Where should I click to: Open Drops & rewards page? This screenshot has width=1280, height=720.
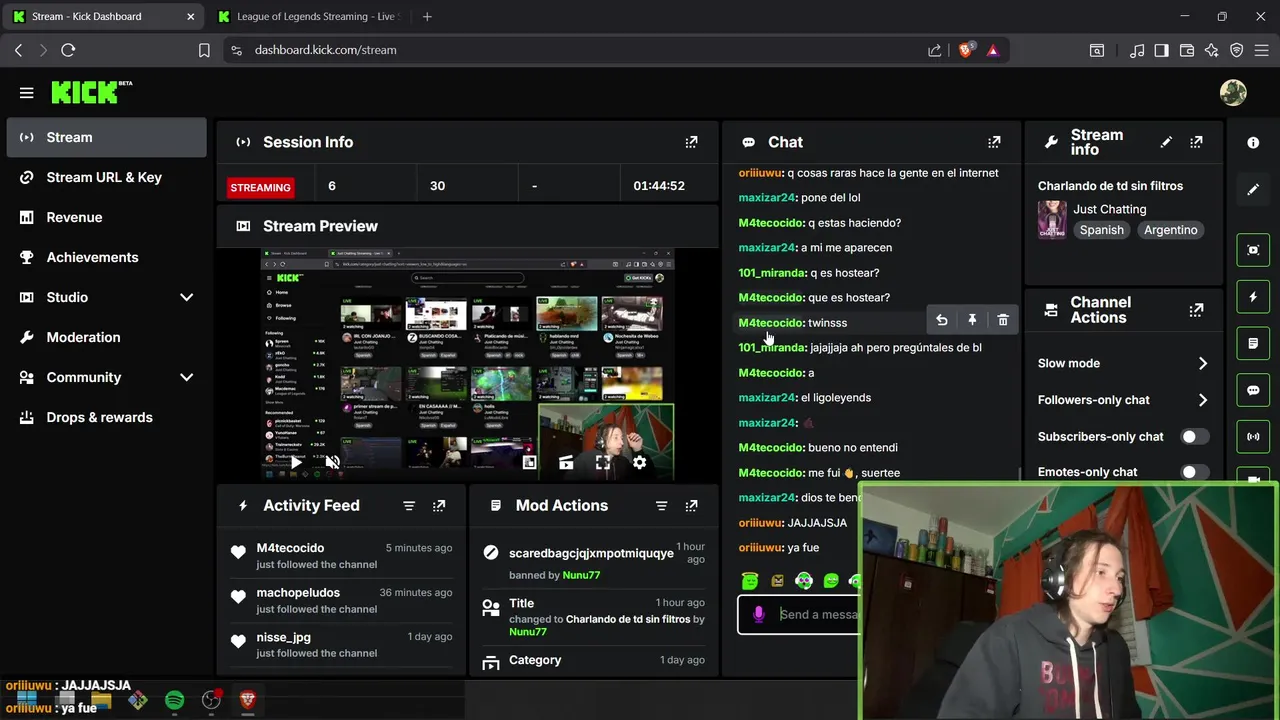106,417
